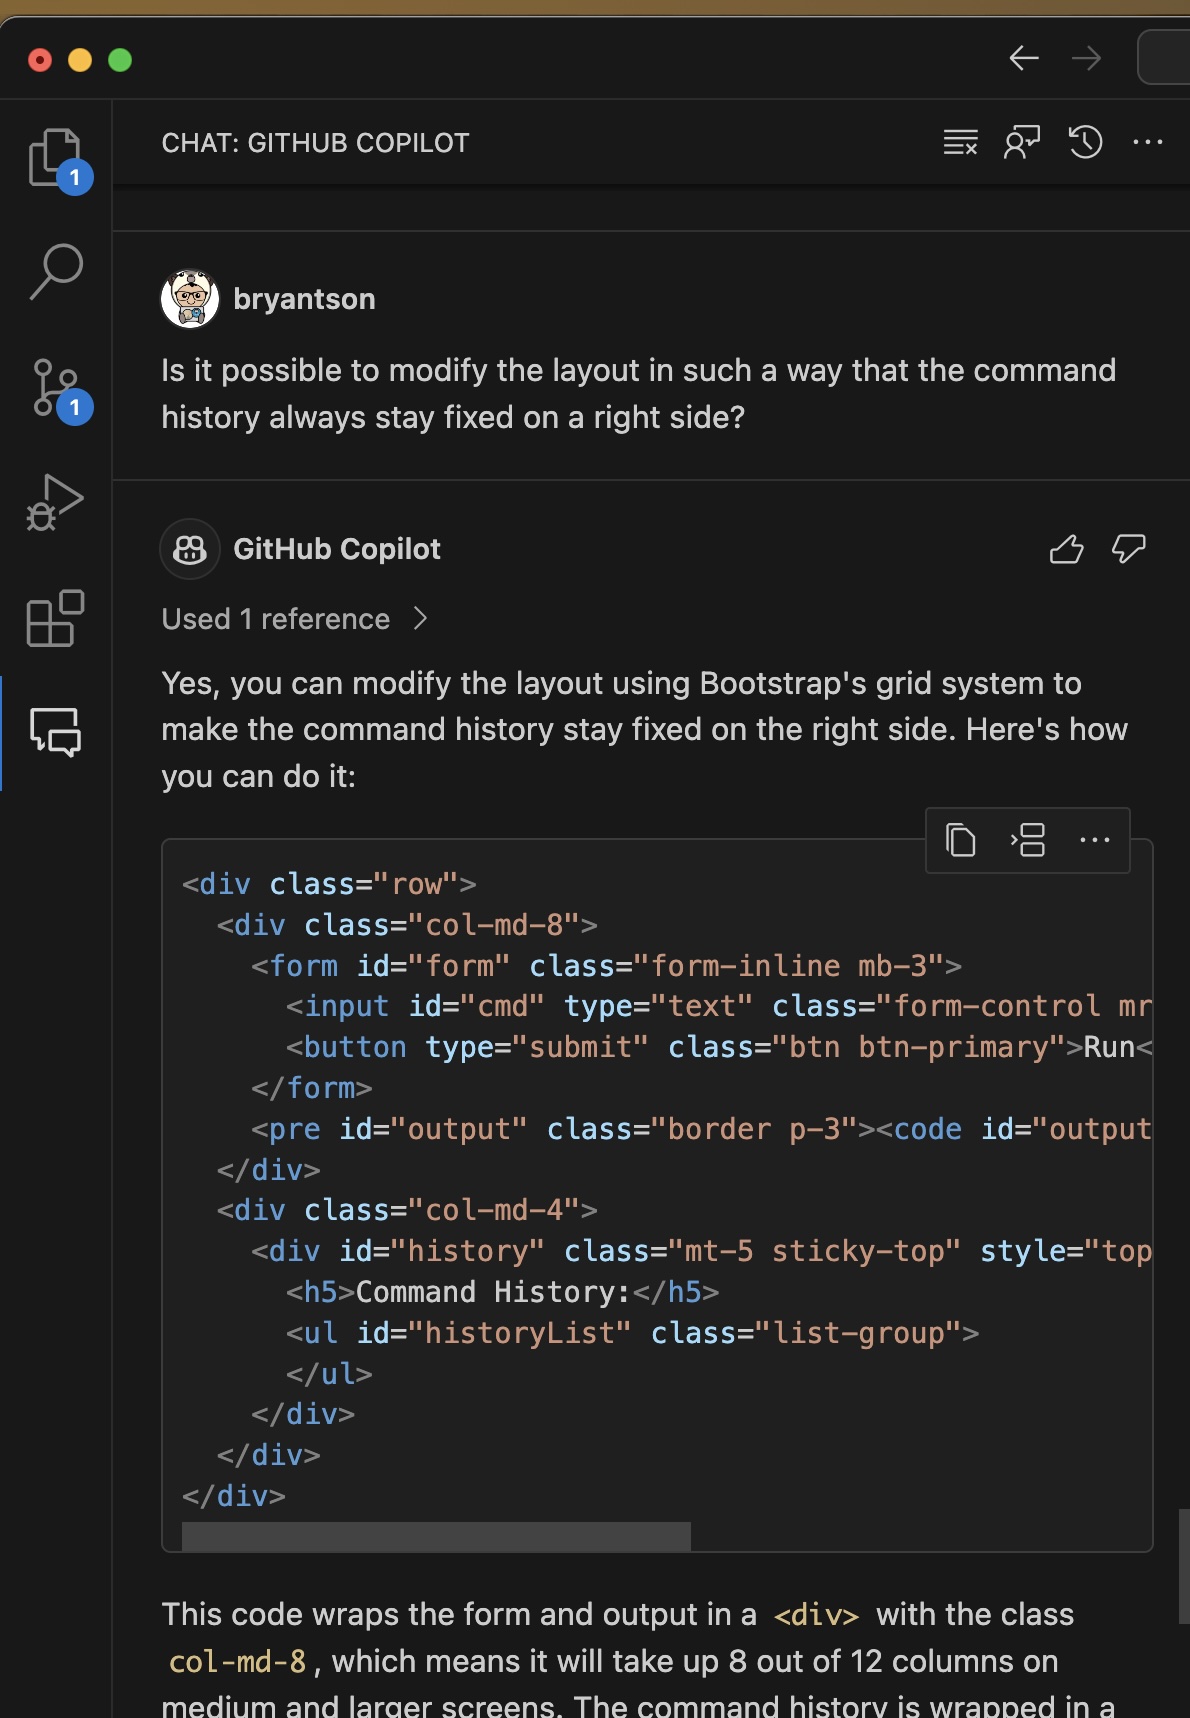Click the chat participant feedback icon in header
This screenshot has width=1190, height=1718.
(x=1023, y=143)
